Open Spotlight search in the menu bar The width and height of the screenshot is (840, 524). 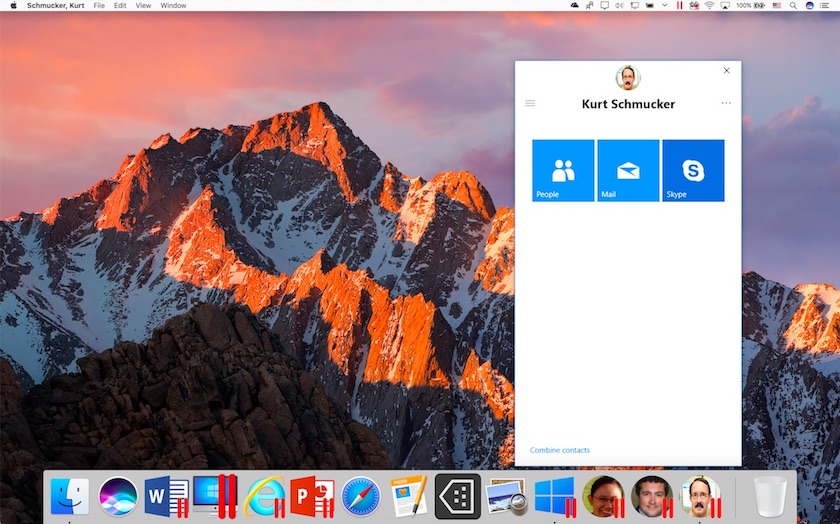[793, 5]
